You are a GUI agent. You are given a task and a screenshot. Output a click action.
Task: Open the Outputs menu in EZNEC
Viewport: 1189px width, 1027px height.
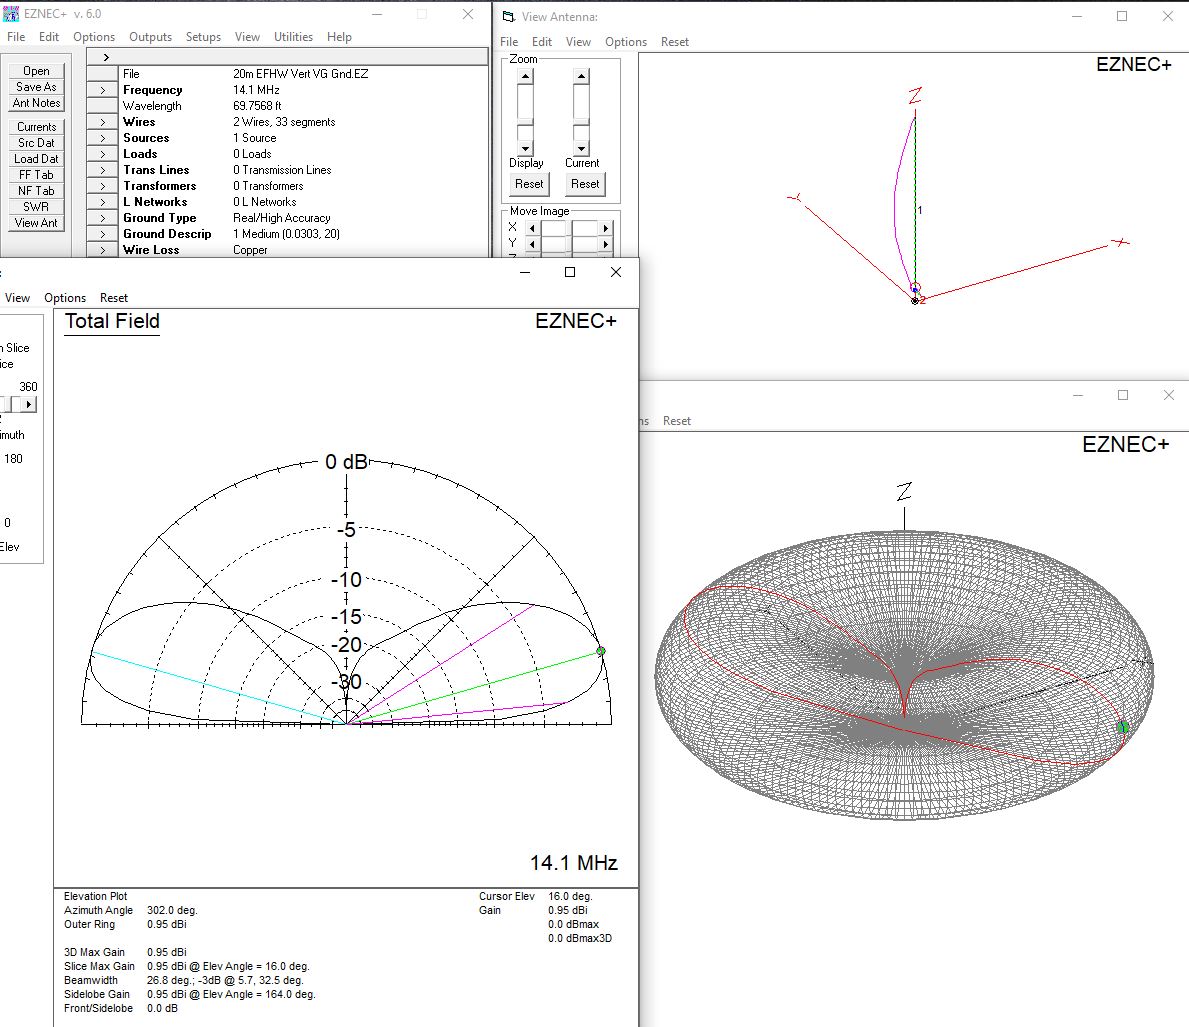pyautogui.click(x=150, y=37)
